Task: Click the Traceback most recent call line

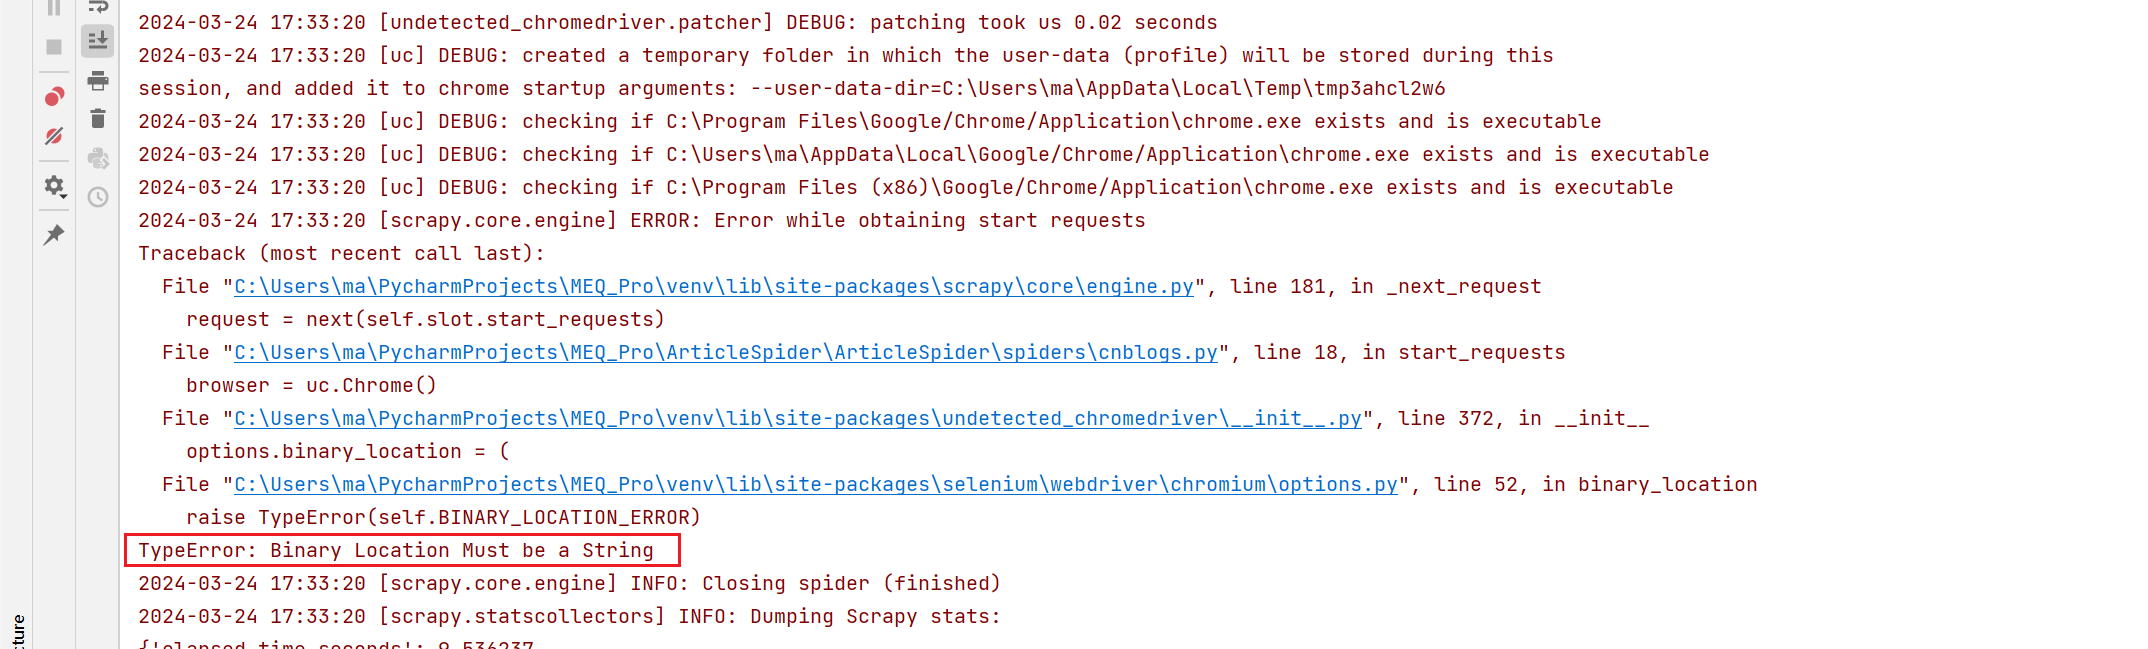Action: [x=341, y=254]
